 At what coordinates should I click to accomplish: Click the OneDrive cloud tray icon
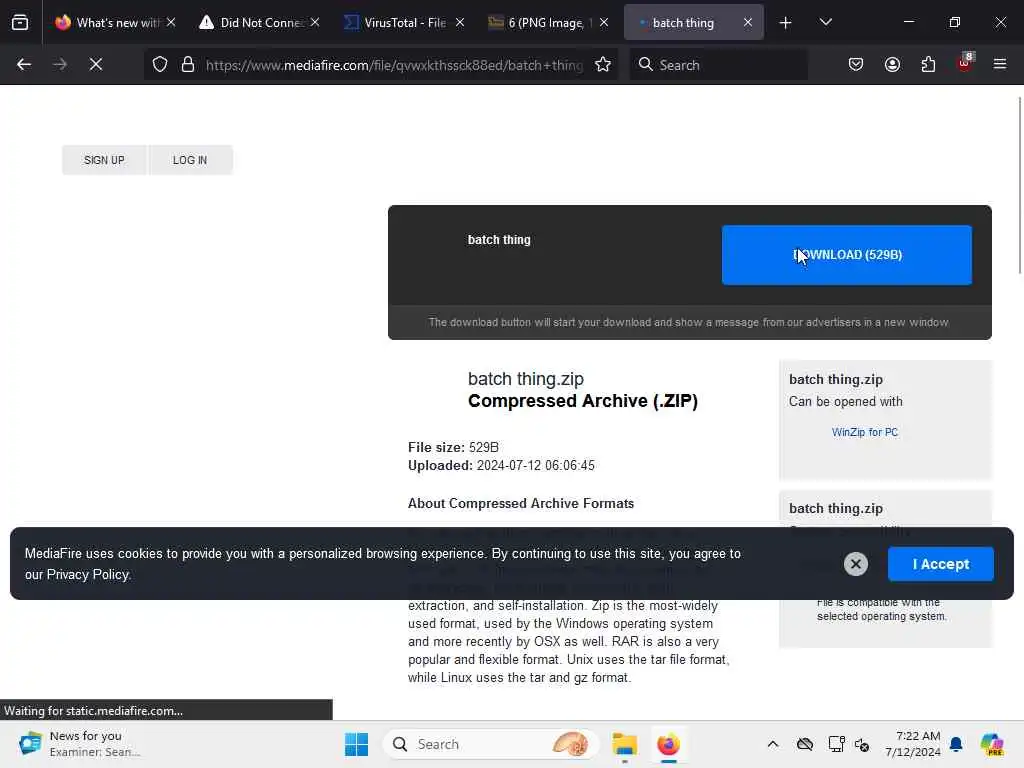click(805, 744)
